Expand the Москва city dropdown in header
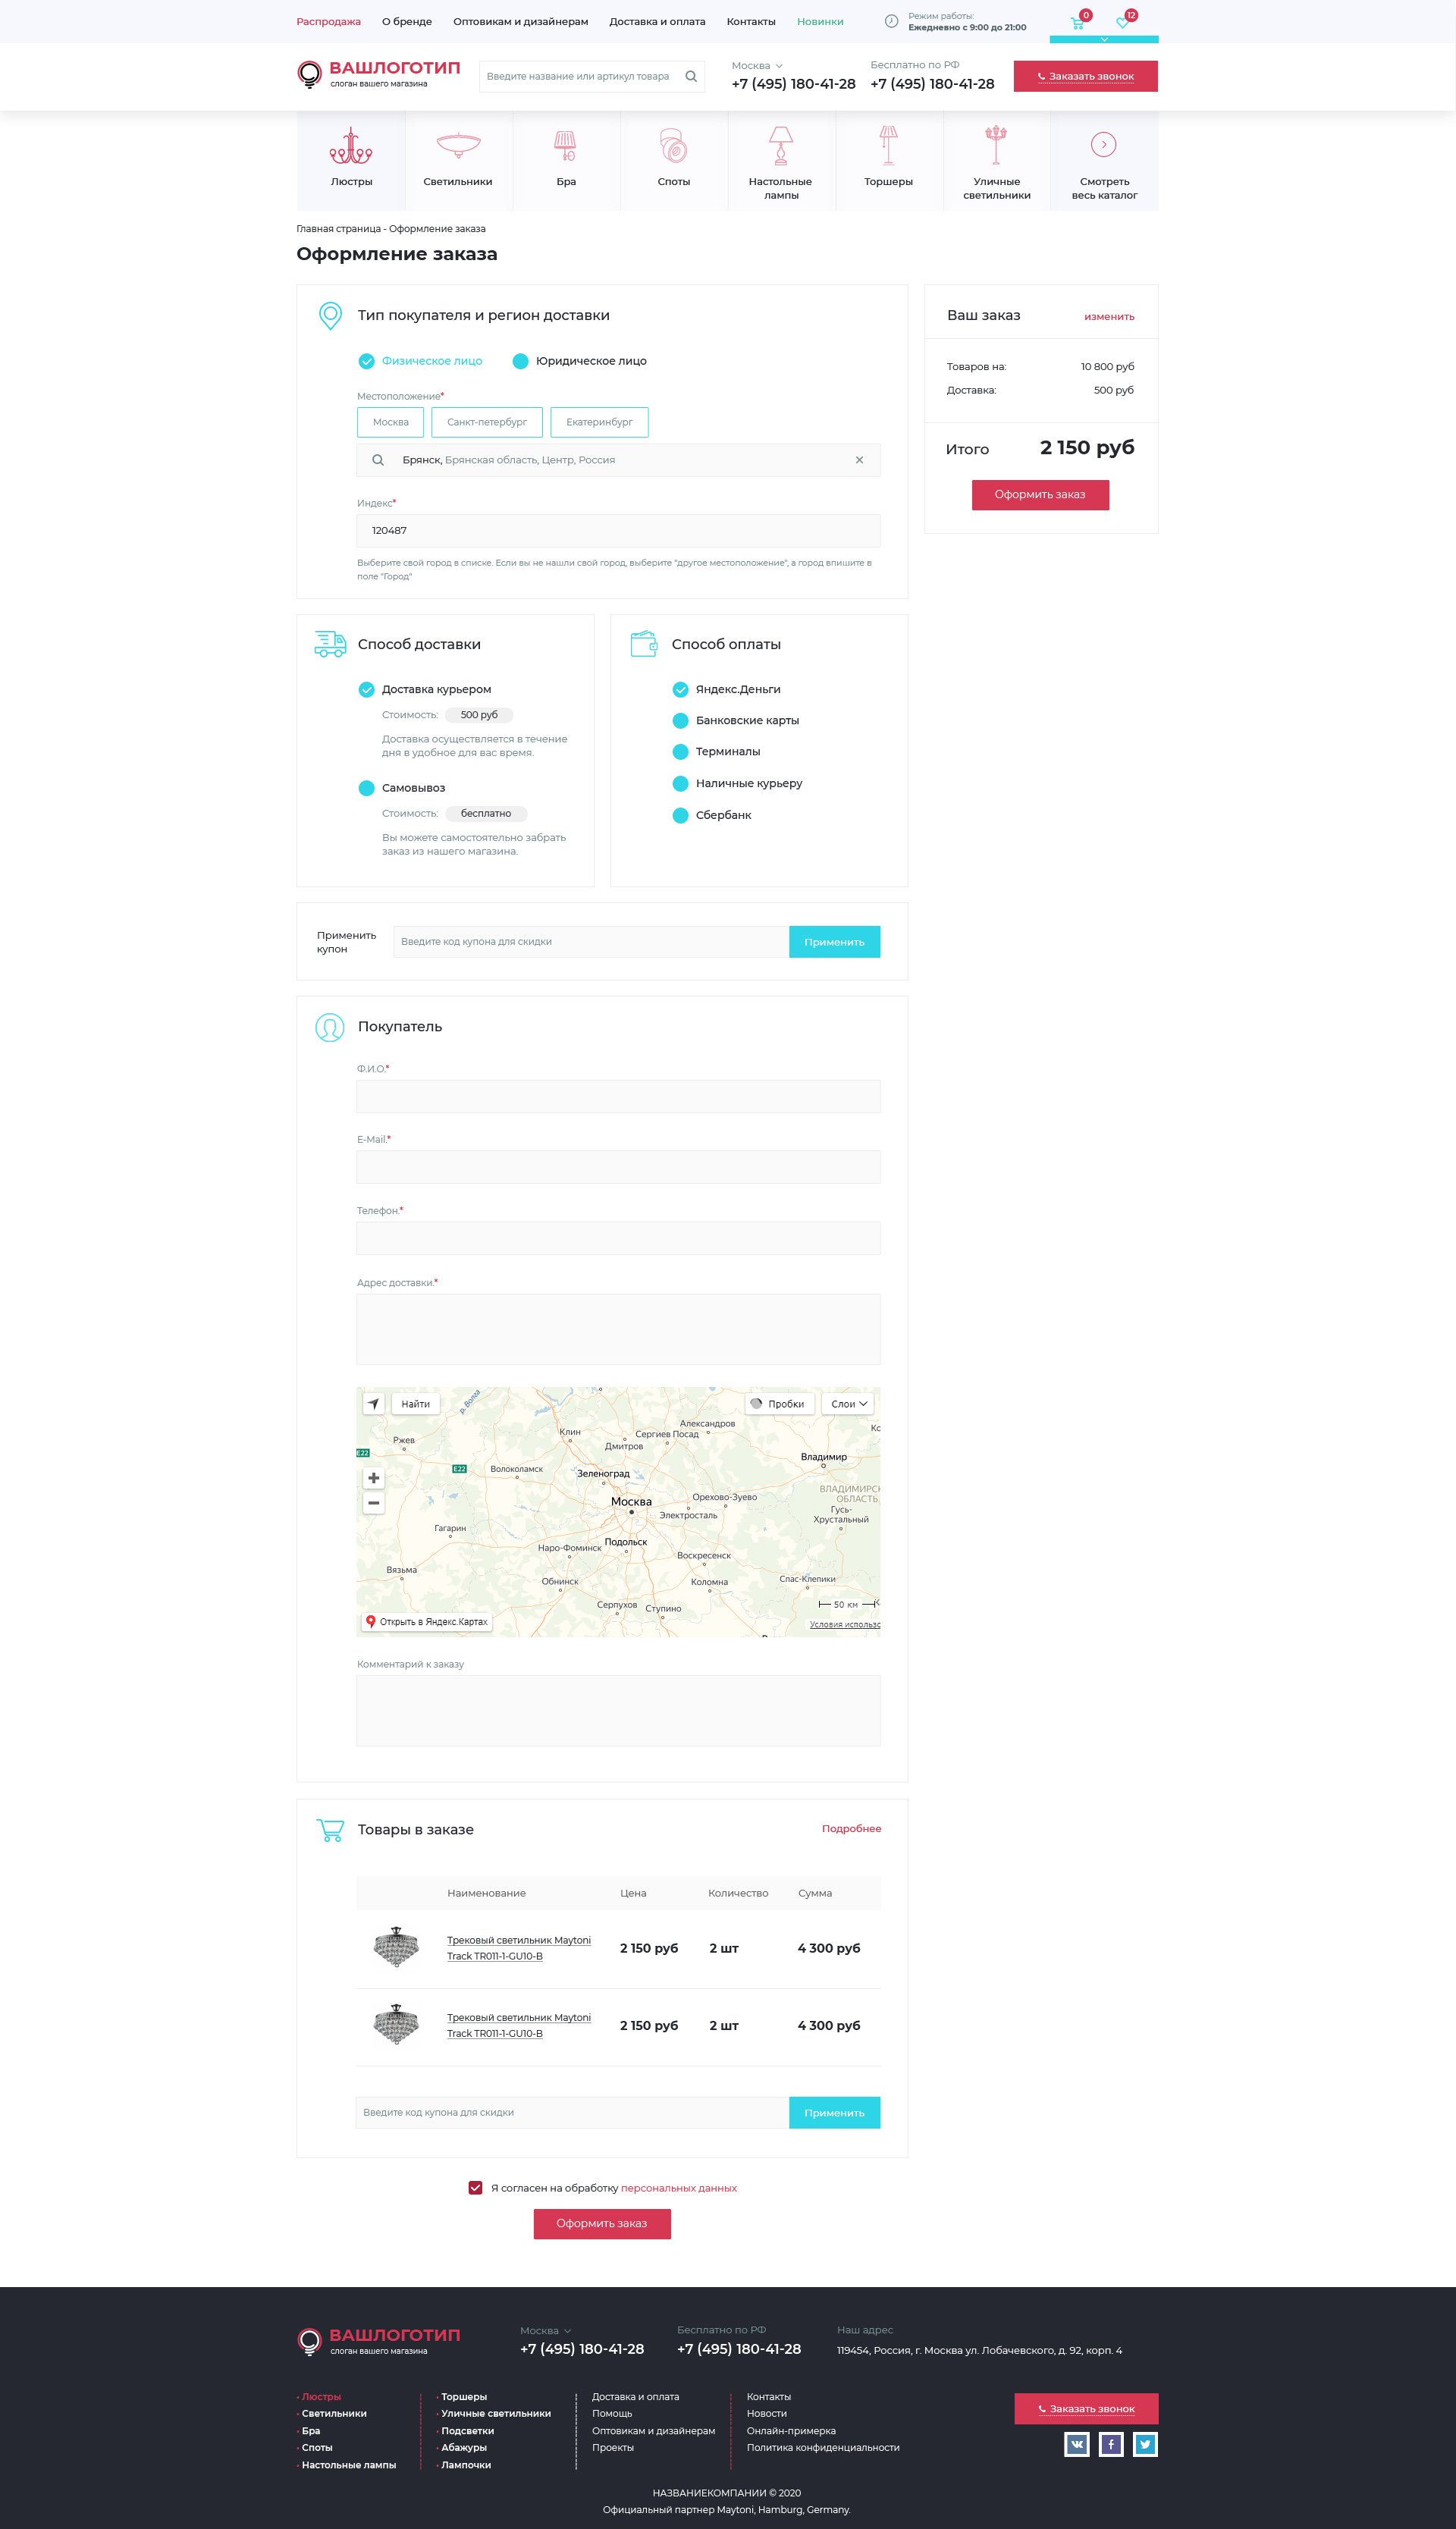The image size is (1456, 2529). tap(757, 66)
